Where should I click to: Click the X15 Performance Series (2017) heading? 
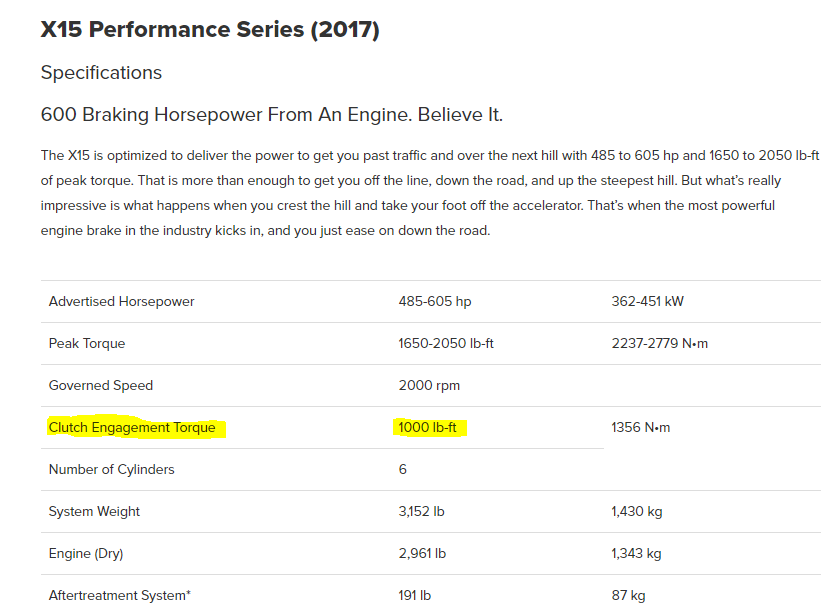[x=210, y=30]
